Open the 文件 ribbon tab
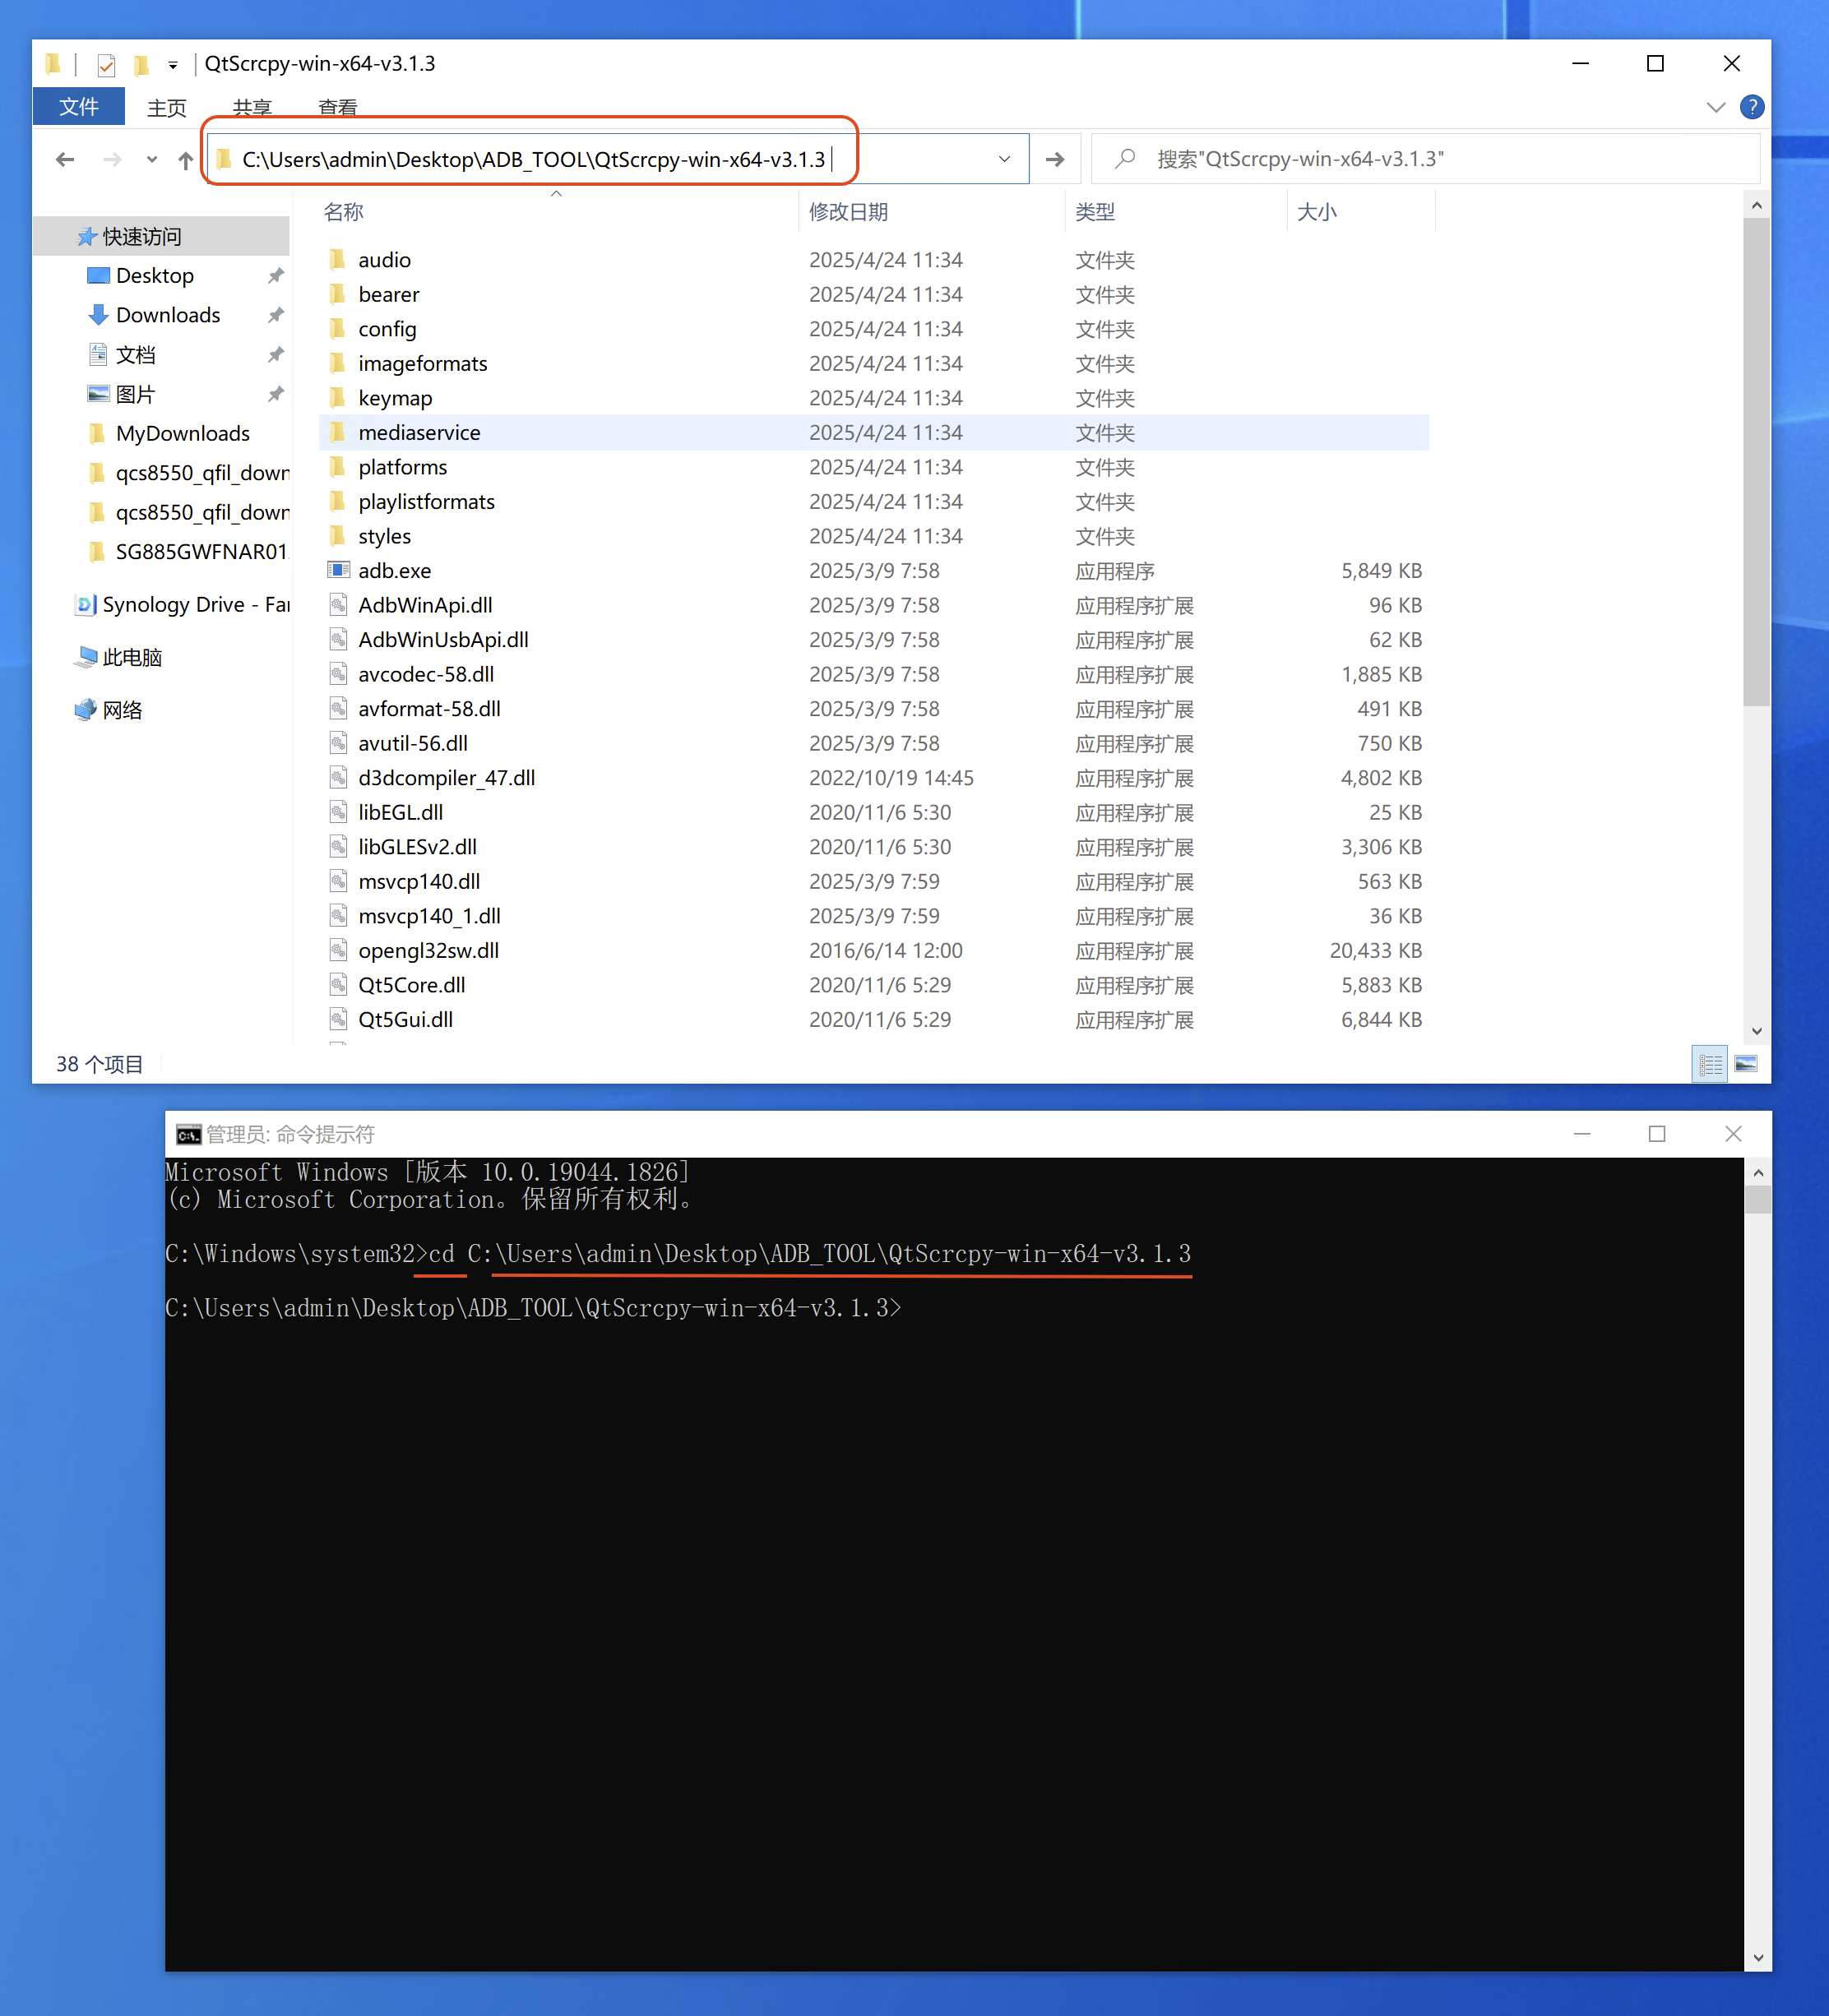 tap(79, 107)
